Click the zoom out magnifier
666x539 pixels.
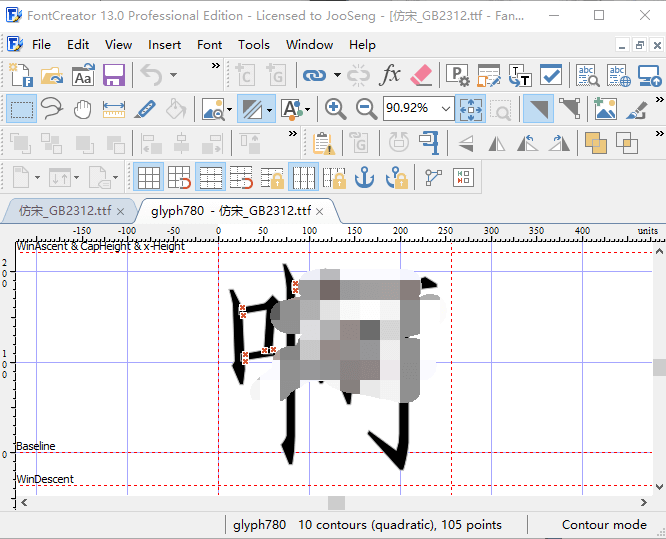[x=366, y=109]
